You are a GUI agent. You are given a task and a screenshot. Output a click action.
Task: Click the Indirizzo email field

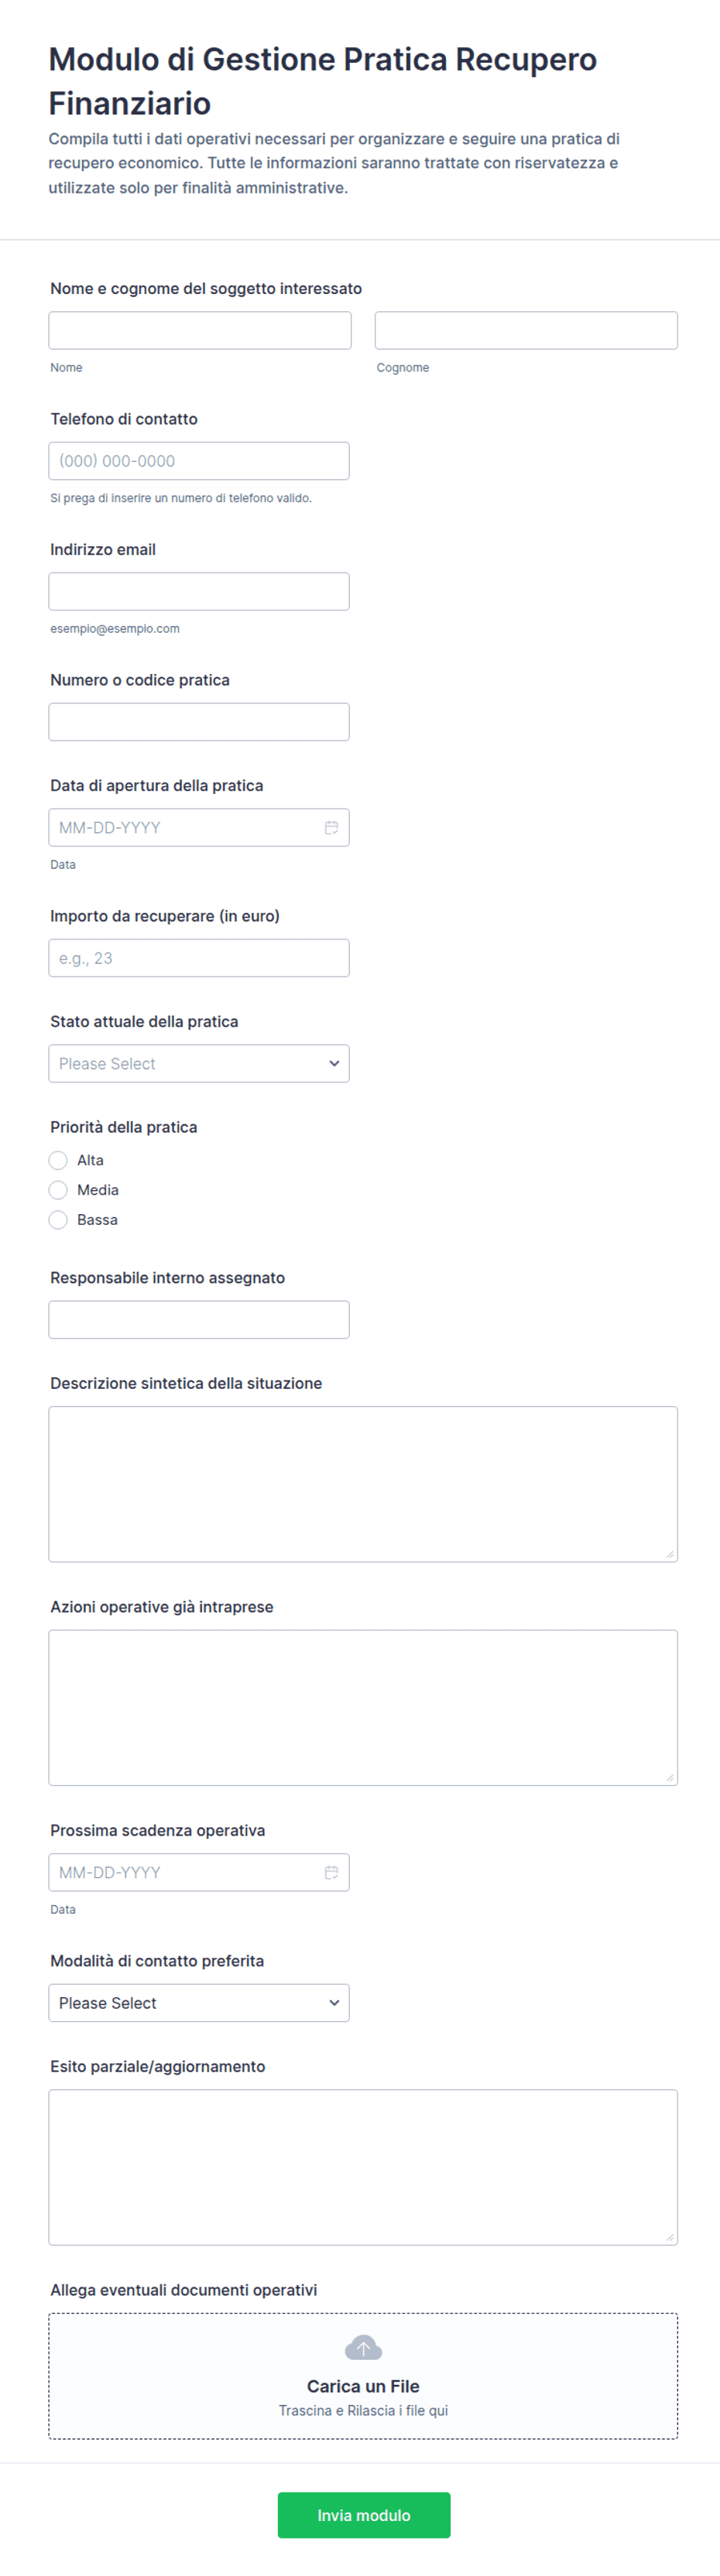[199, 591]
